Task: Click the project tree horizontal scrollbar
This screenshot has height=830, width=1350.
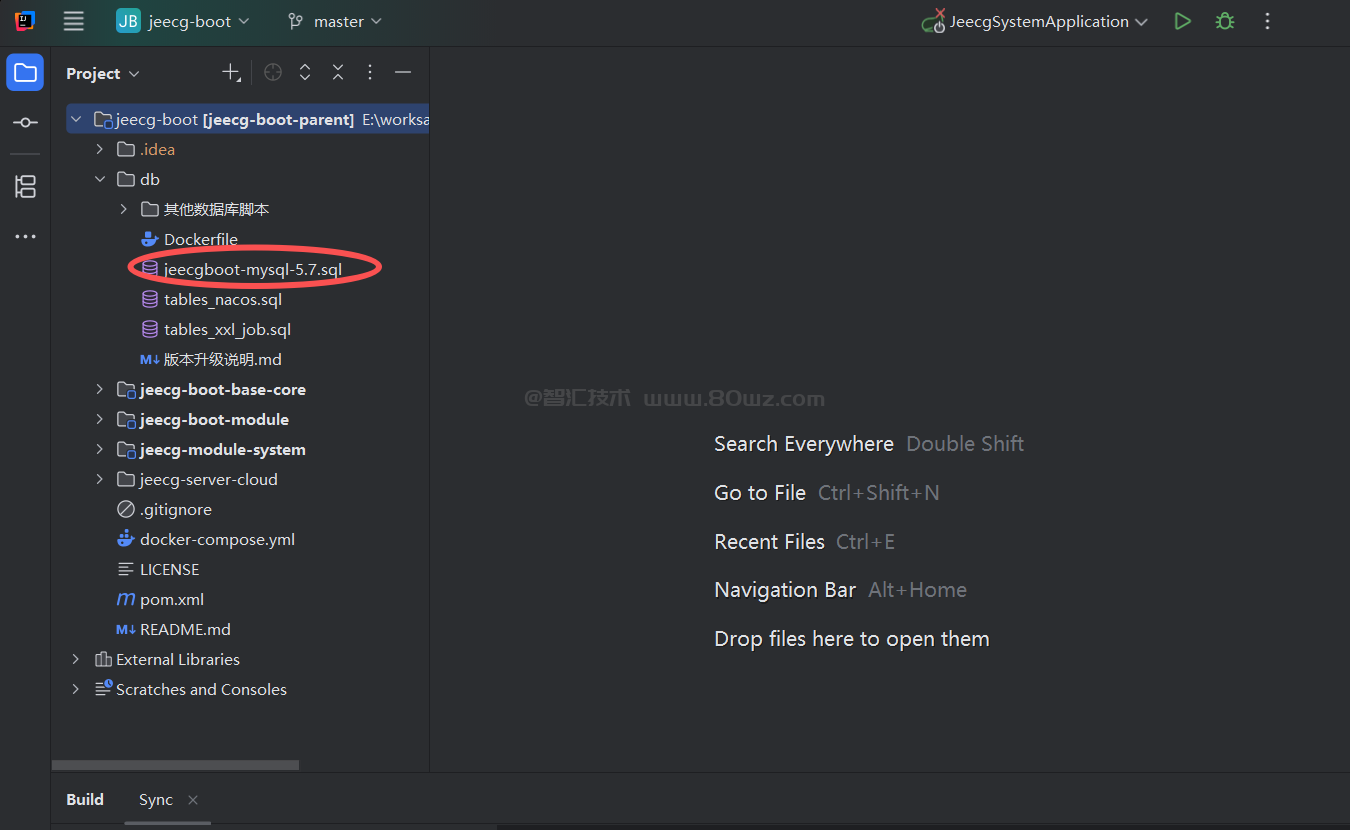Action: tap(175, 765)
